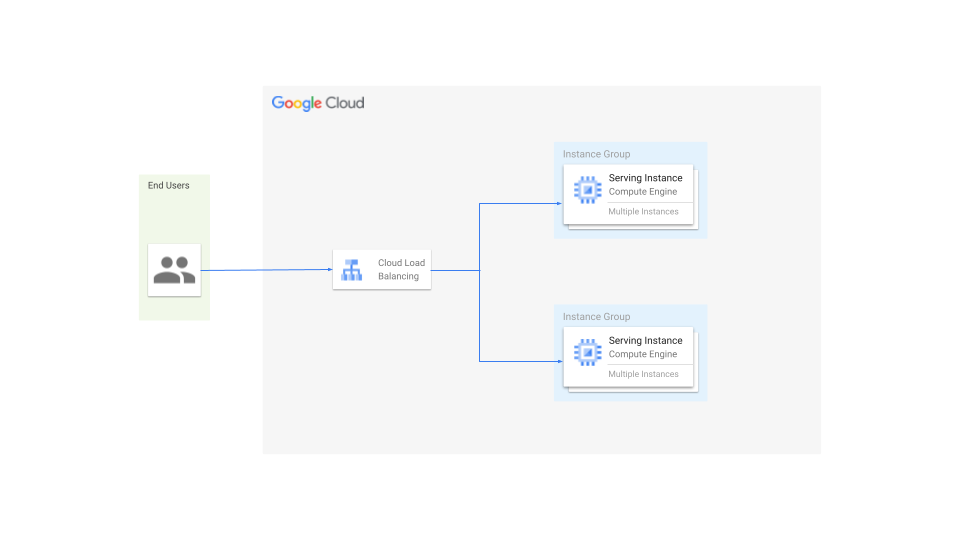
Task: Click the lower "Compute Engine" subtitle text
Action: (642, 354)
